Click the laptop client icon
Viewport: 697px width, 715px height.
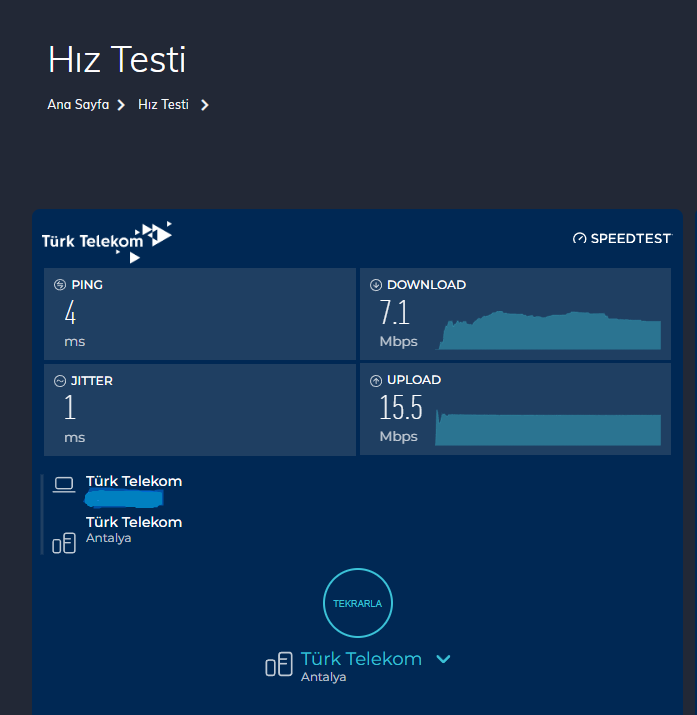64,484
